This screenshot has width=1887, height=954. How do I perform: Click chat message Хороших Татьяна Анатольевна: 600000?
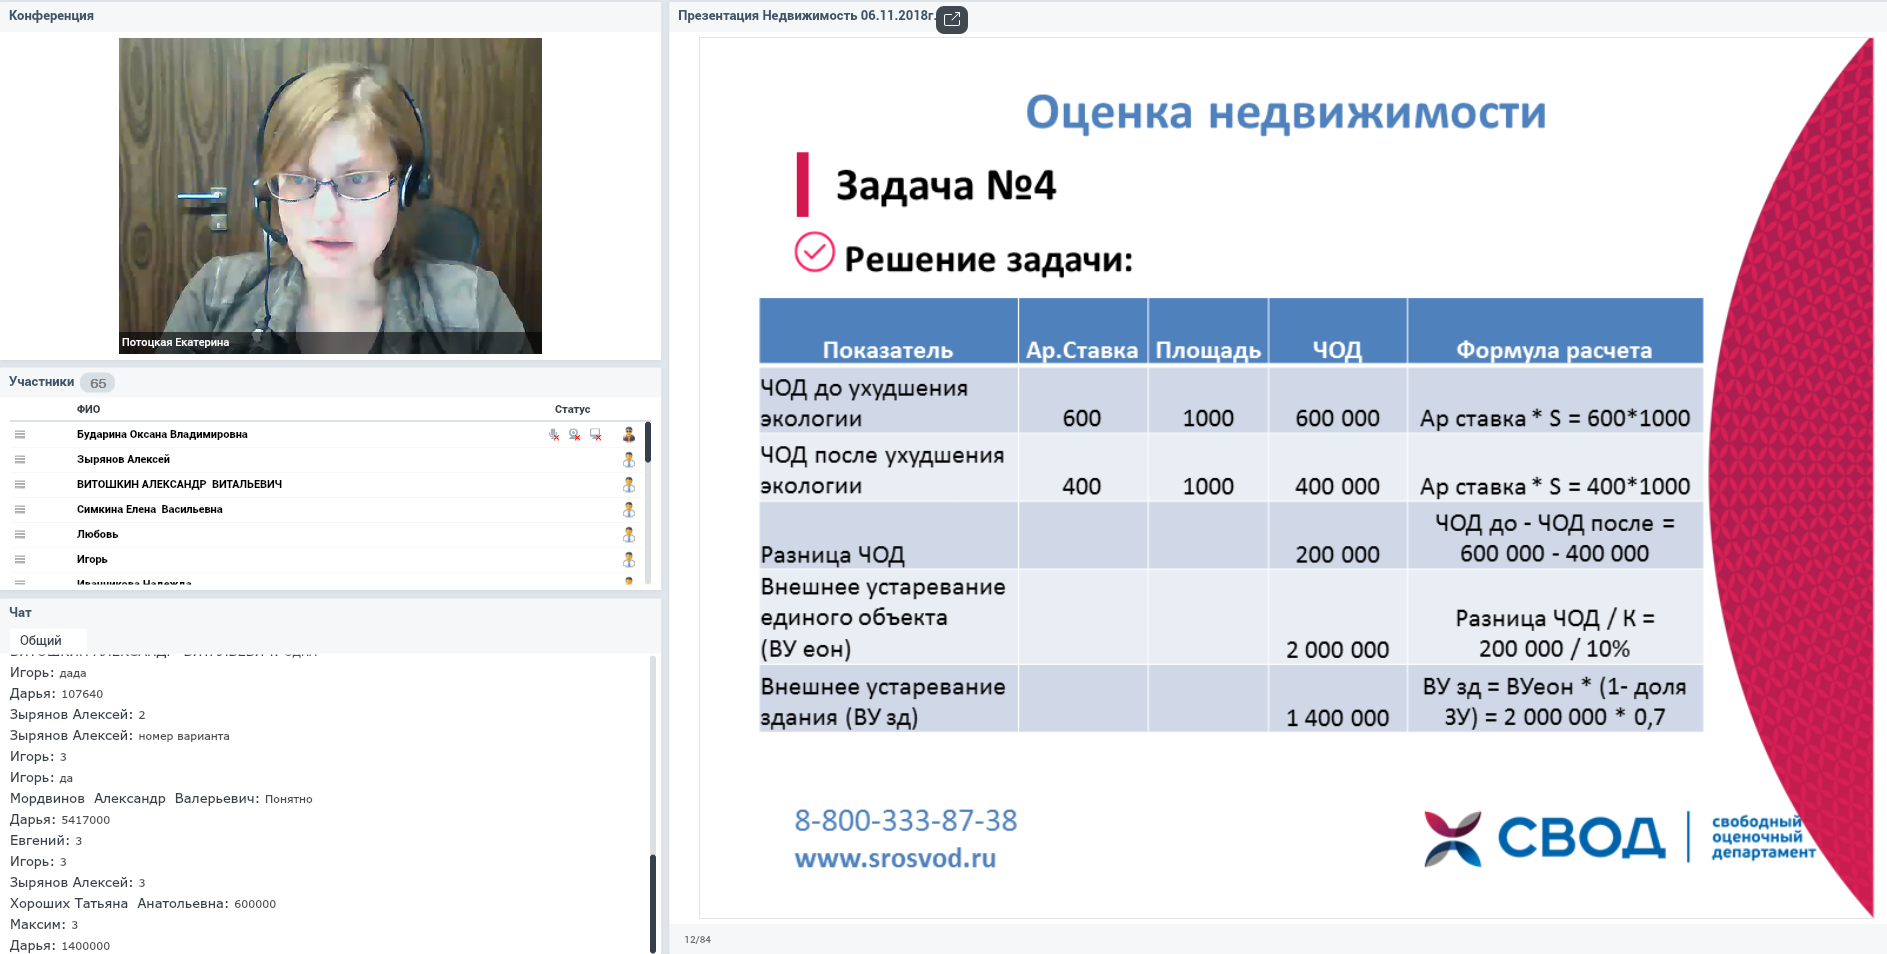point(143,903)
